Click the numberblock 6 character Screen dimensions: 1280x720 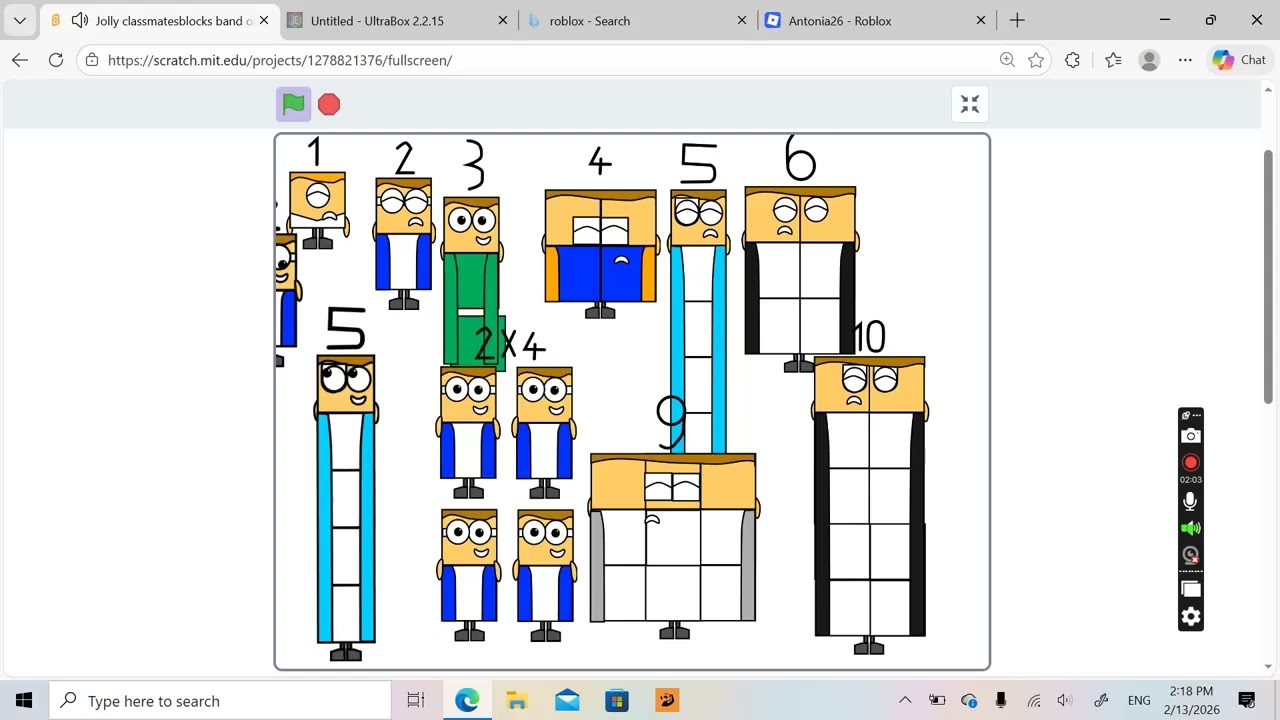click(800, 278)
